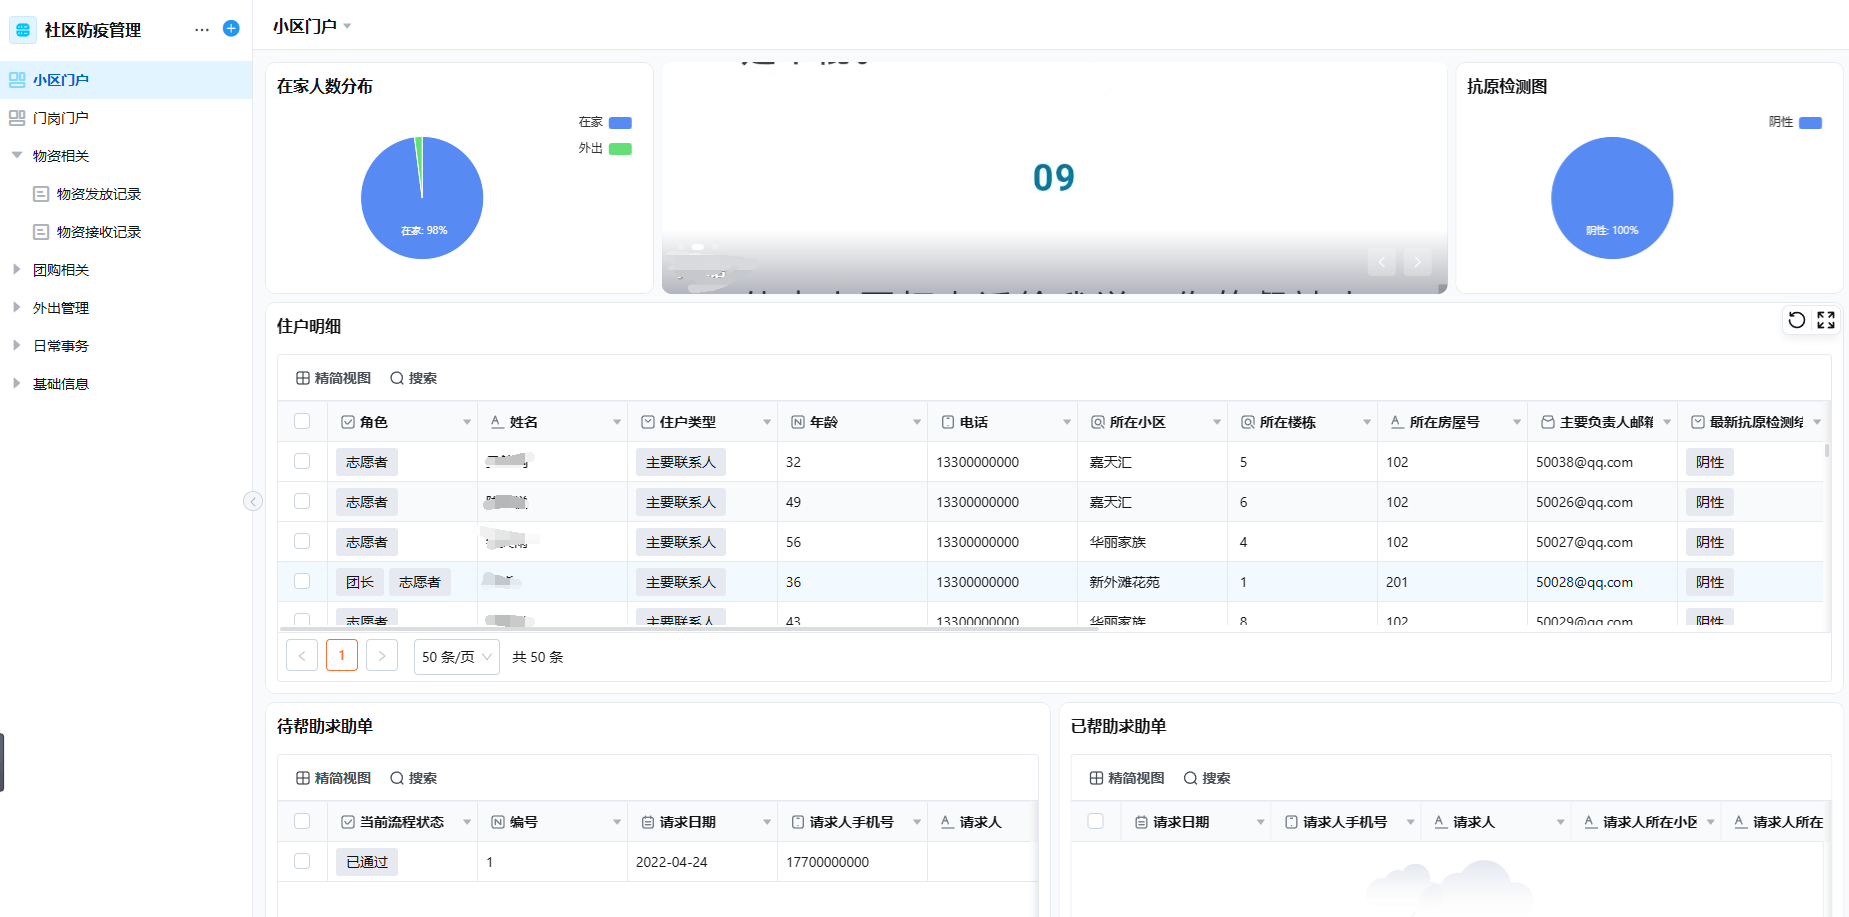Screen dimensions: 1849x917
Task: Click the 社区防疫管理 app logo icon
Action: (22, 29)
